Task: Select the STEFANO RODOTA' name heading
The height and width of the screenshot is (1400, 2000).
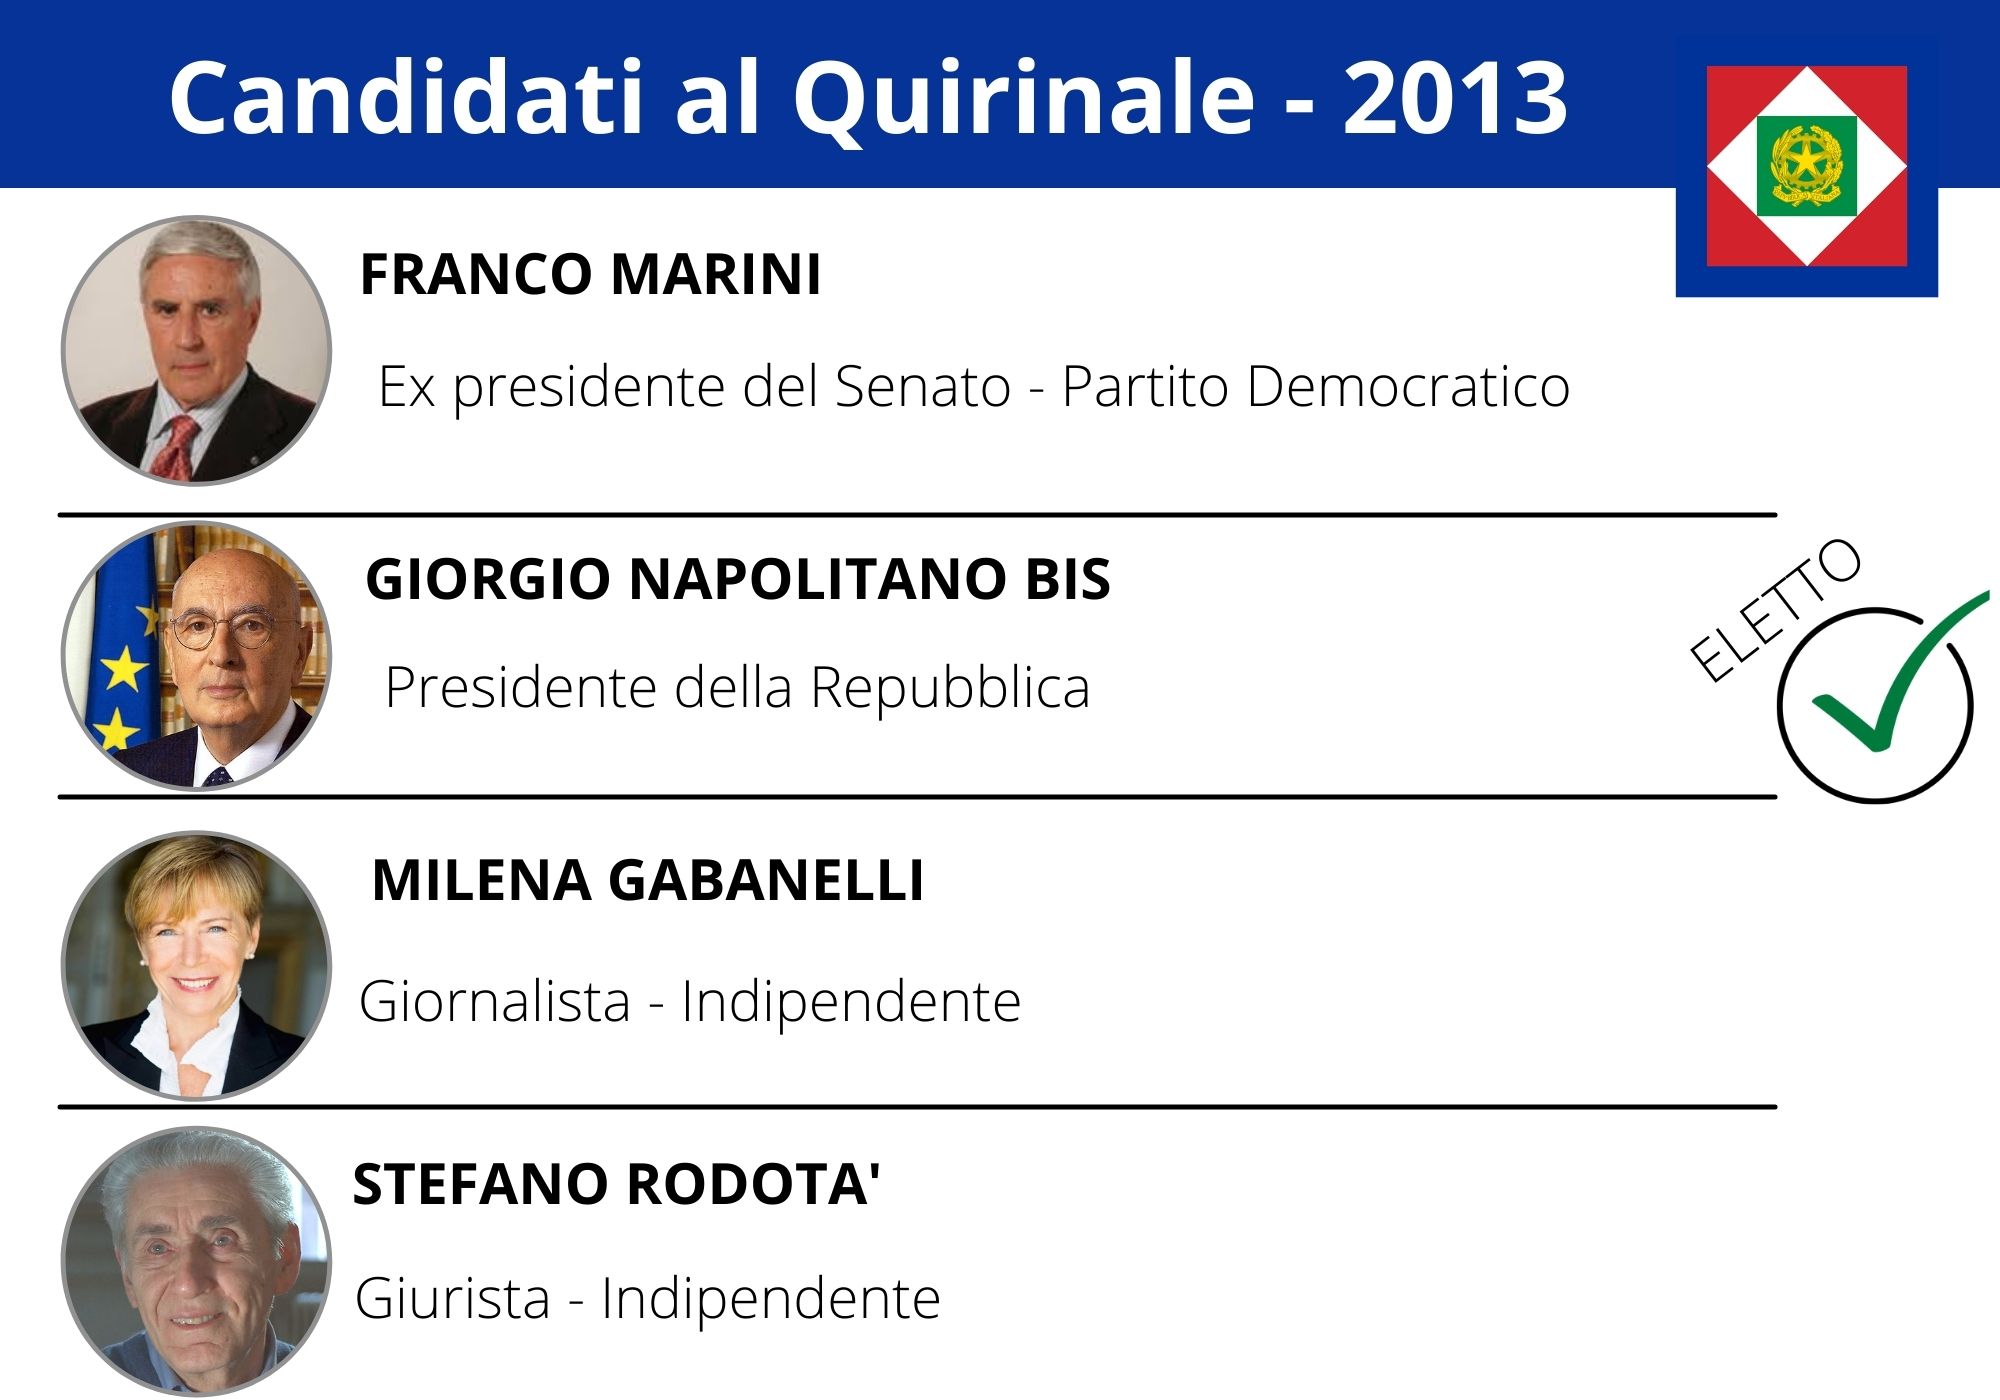Action: [616, 1185]
